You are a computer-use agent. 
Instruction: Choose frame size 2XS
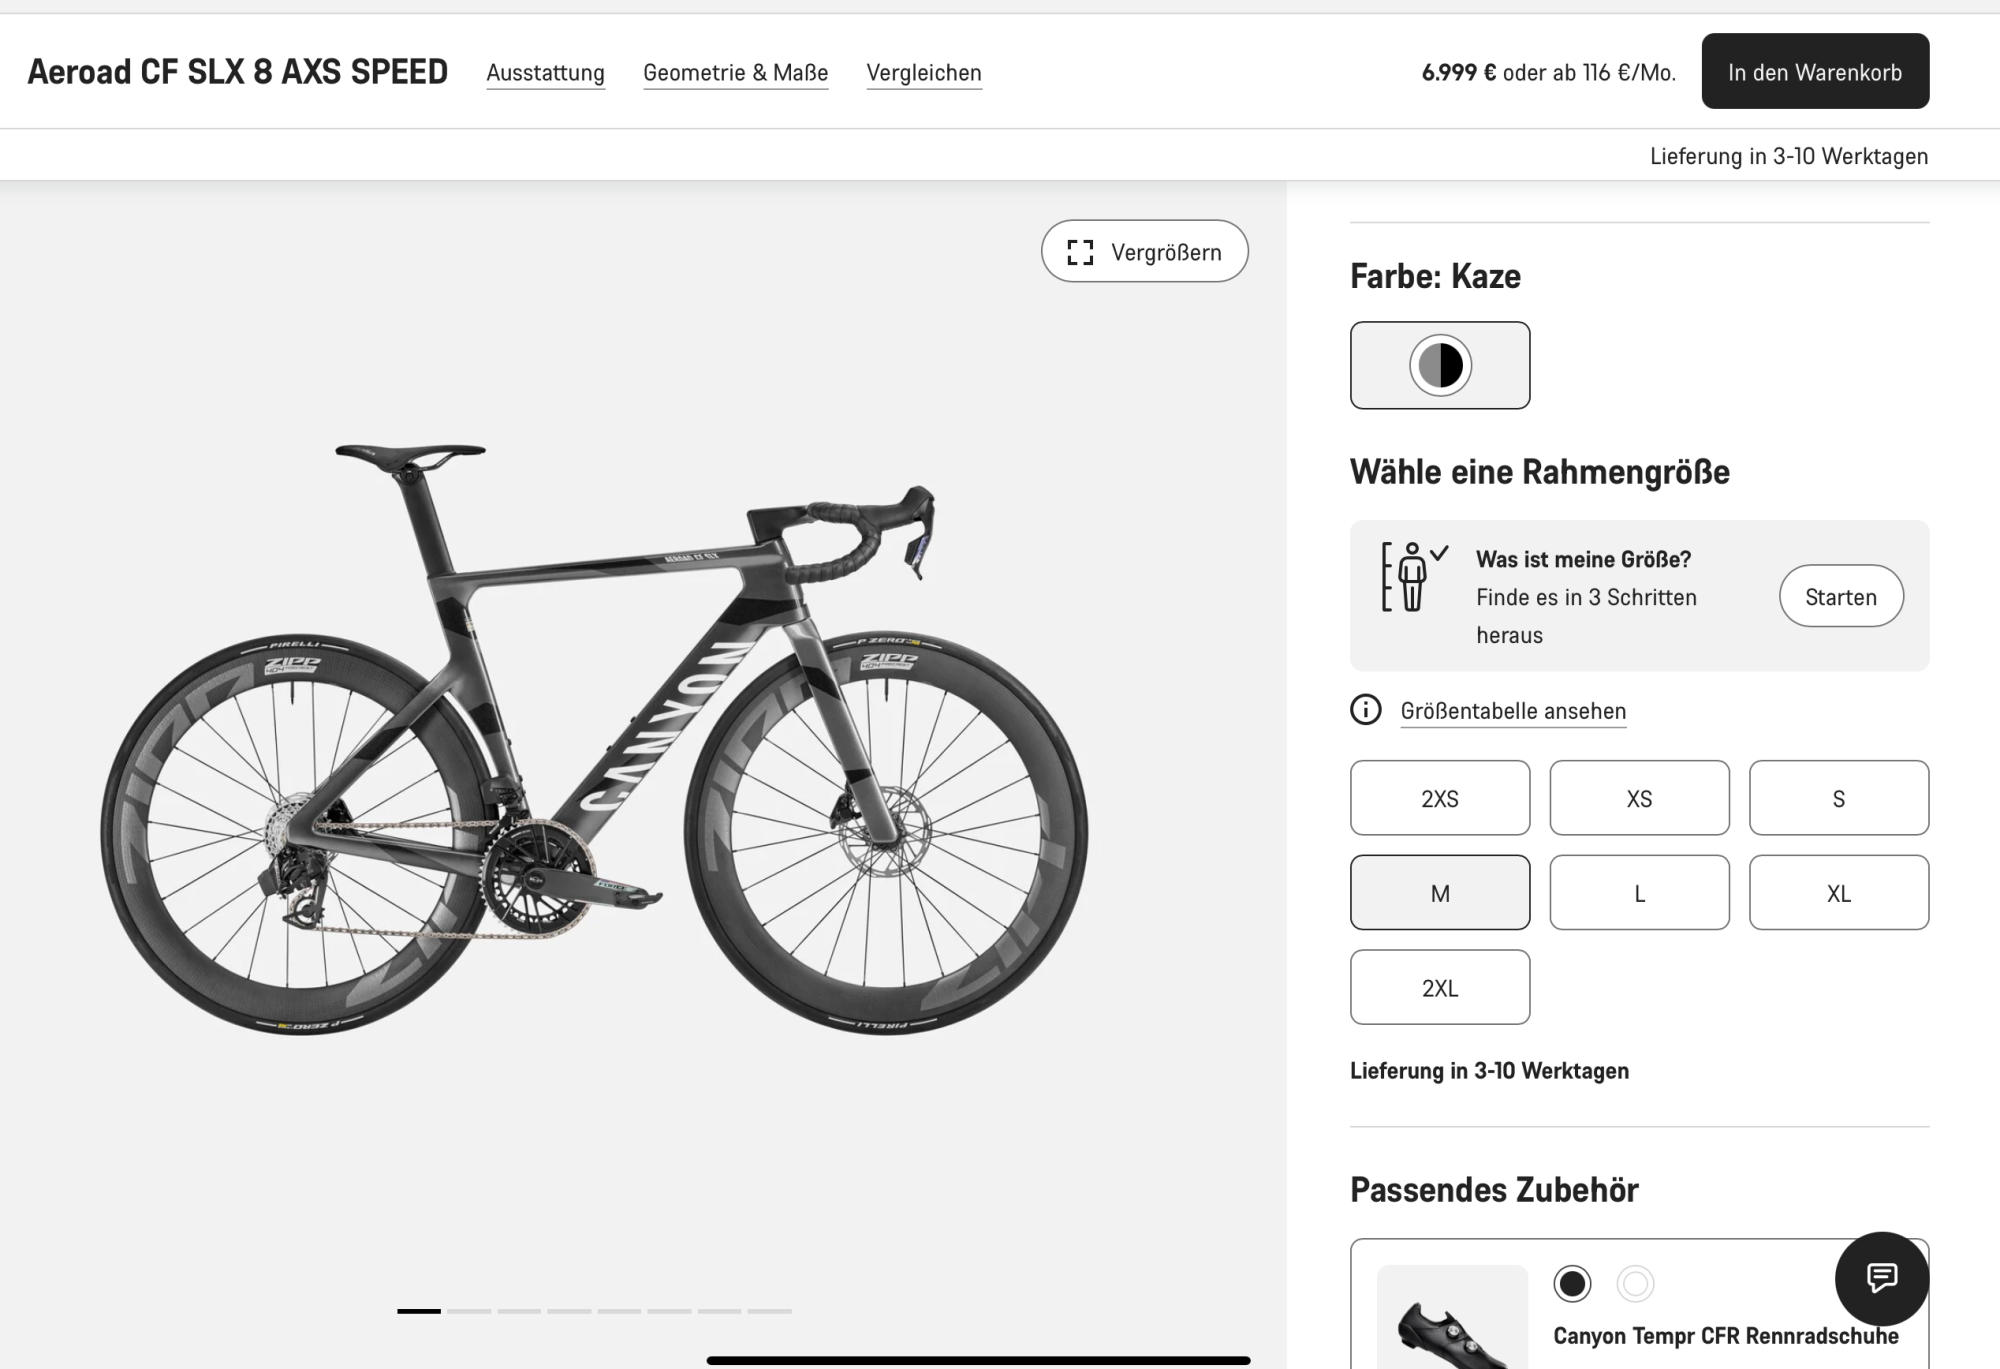(1439, 798)
